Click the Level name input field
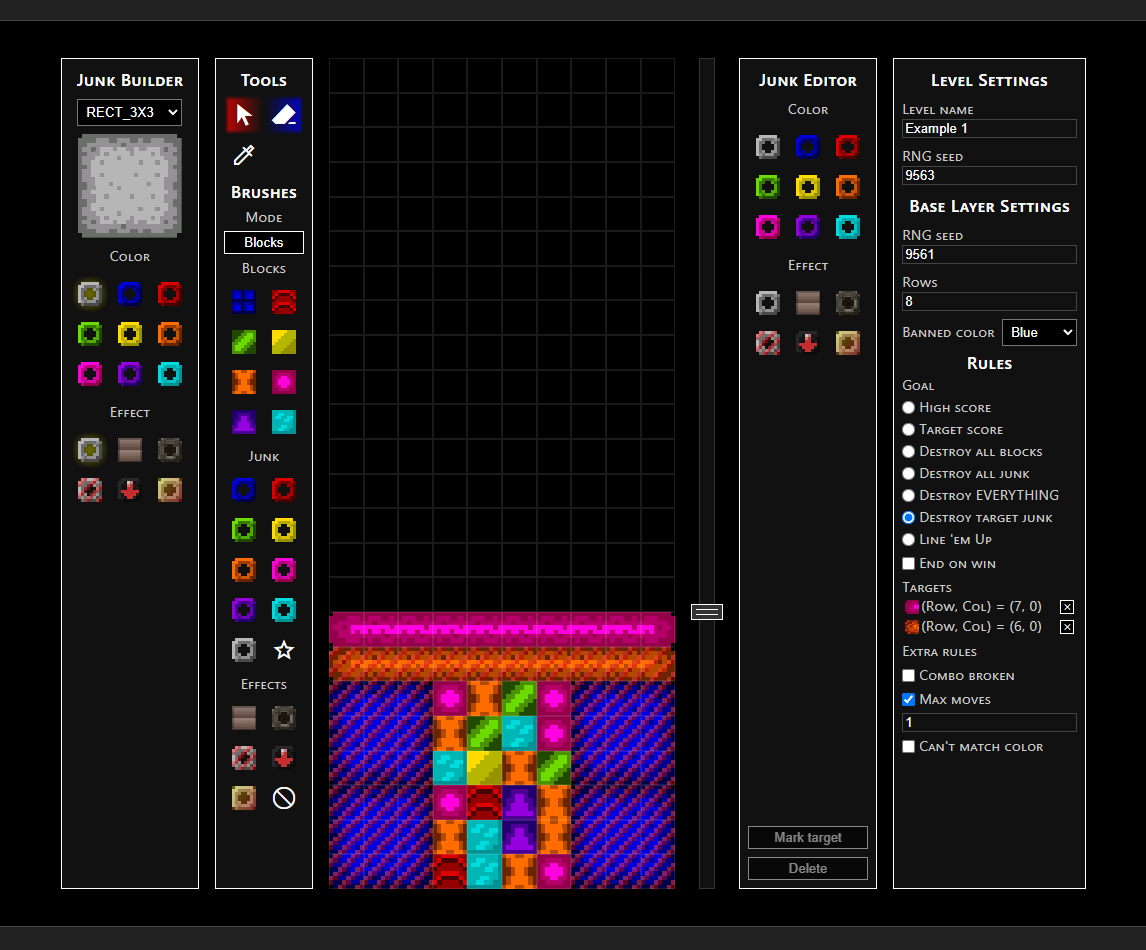Image resolution: width=1146 pixels, height=950 pixels. coord(989,129)
